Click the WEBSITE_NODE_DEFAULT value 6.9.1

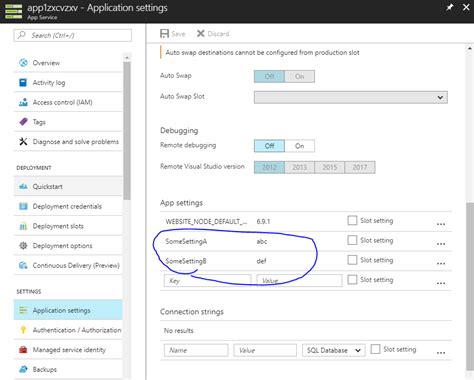(x=263, y=221)
